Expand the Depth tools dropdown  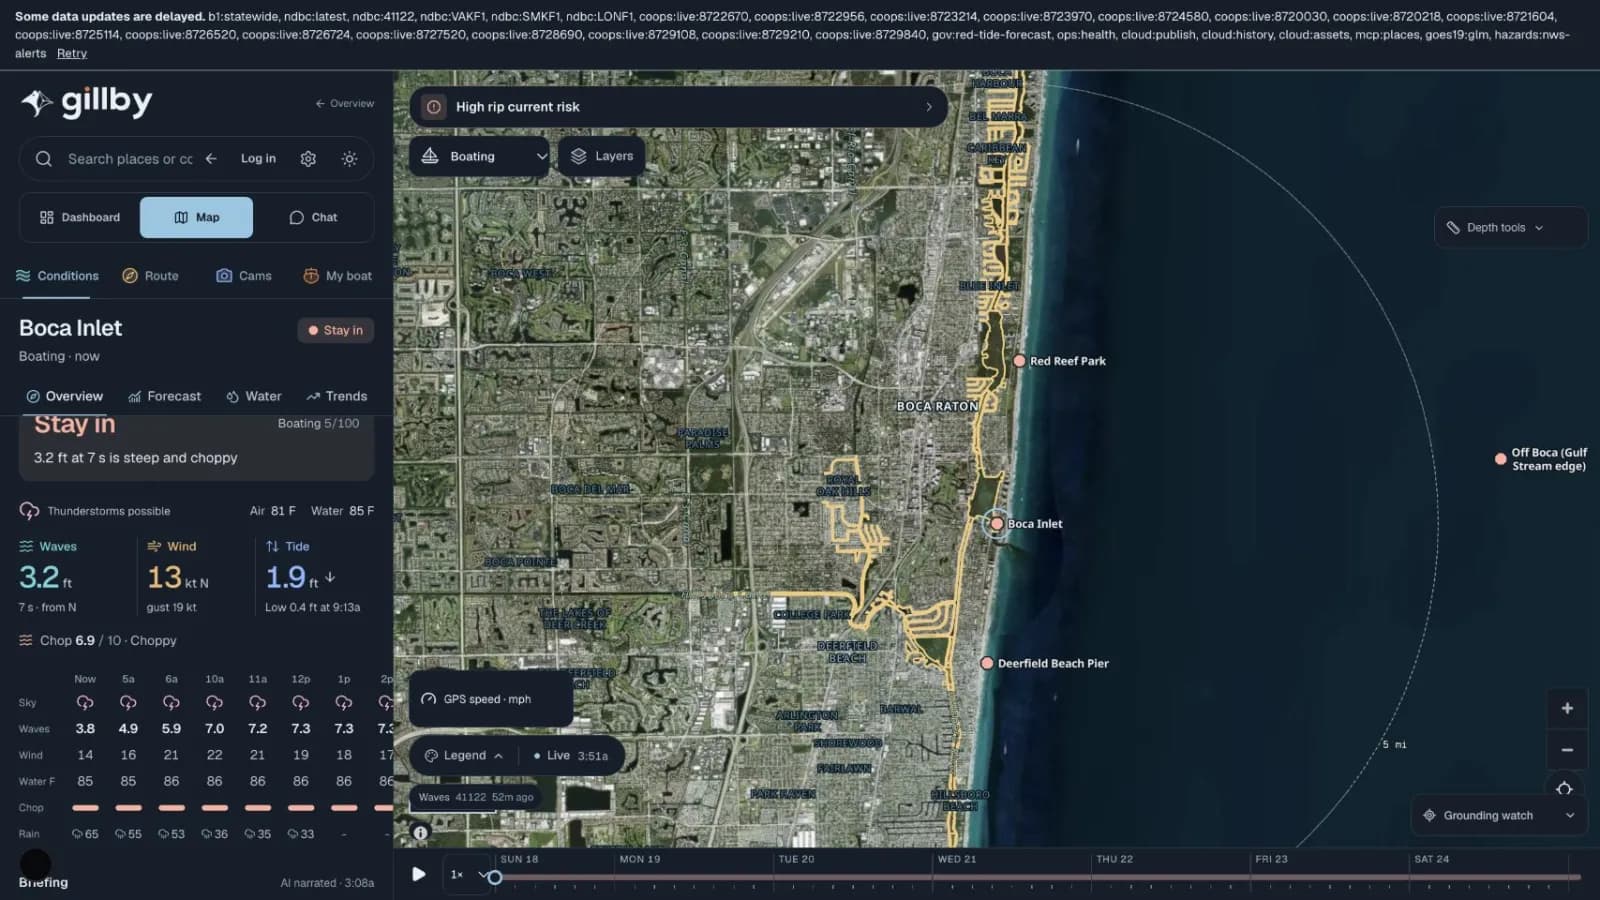tap(1510, 228)
